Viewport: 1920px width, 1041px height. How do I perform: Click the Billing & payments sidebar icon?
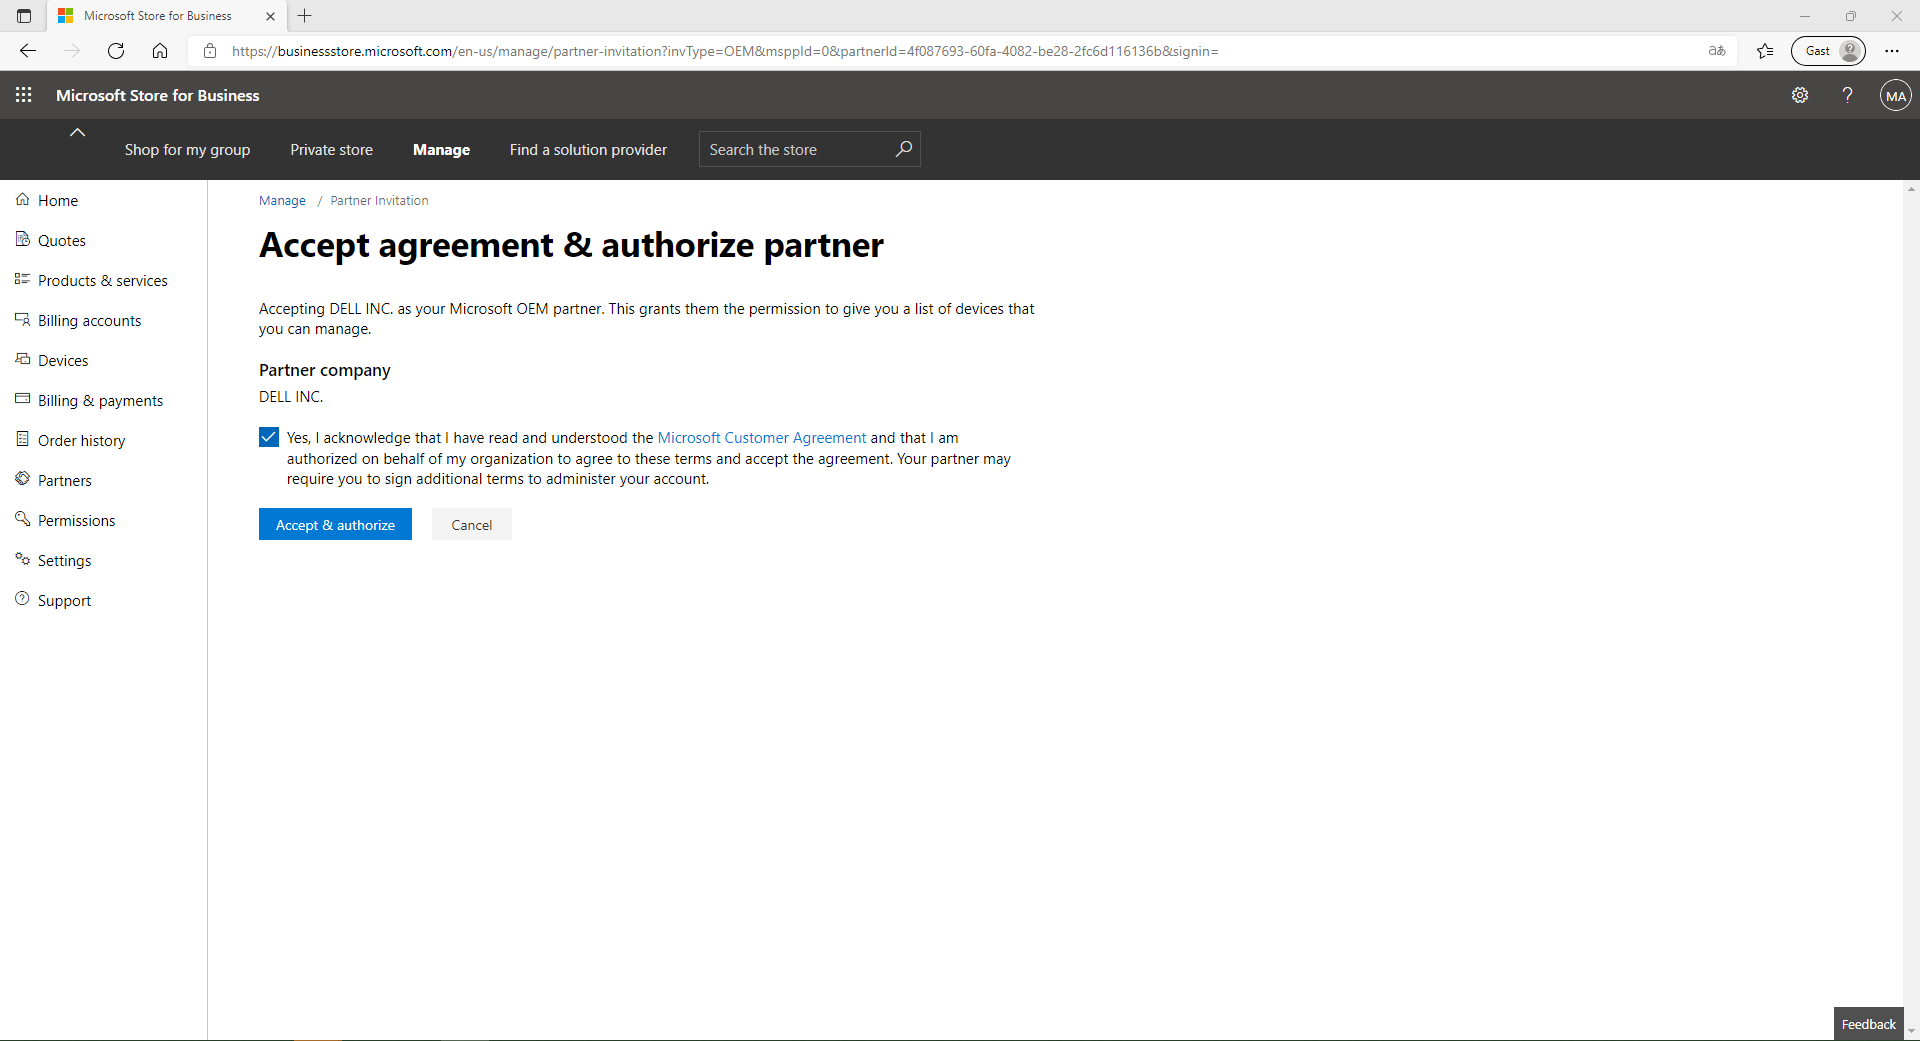pos(23,399)
